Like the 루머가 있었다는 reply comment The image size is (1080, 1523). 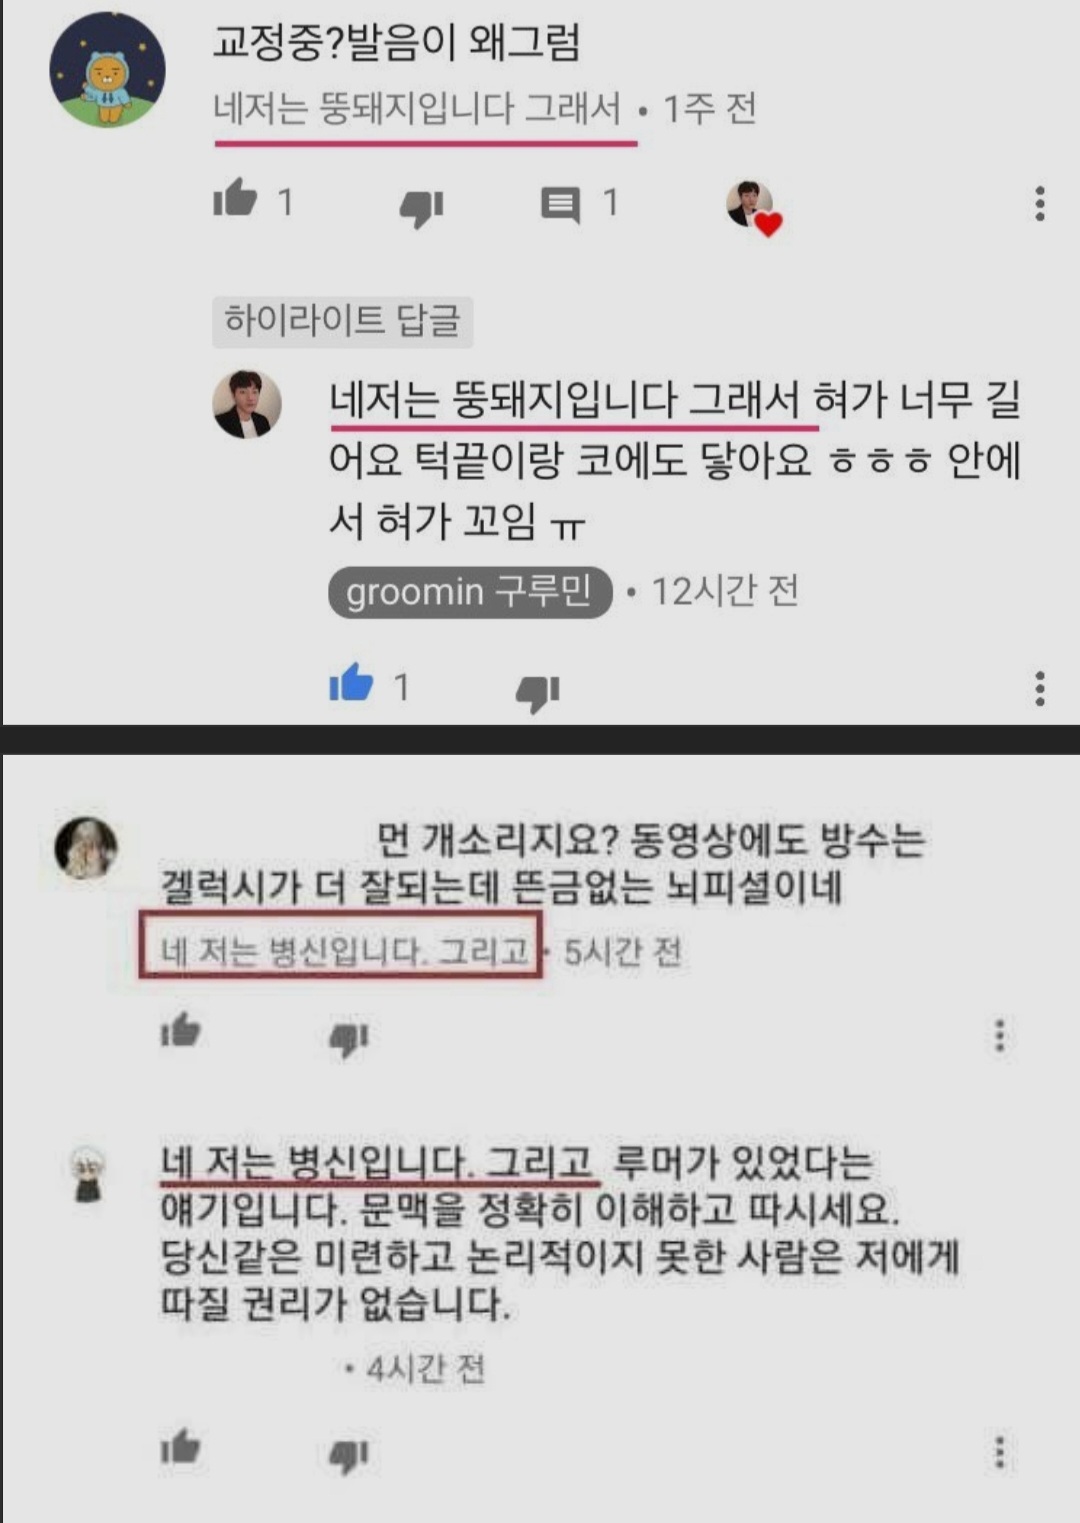pos(181,1447)
